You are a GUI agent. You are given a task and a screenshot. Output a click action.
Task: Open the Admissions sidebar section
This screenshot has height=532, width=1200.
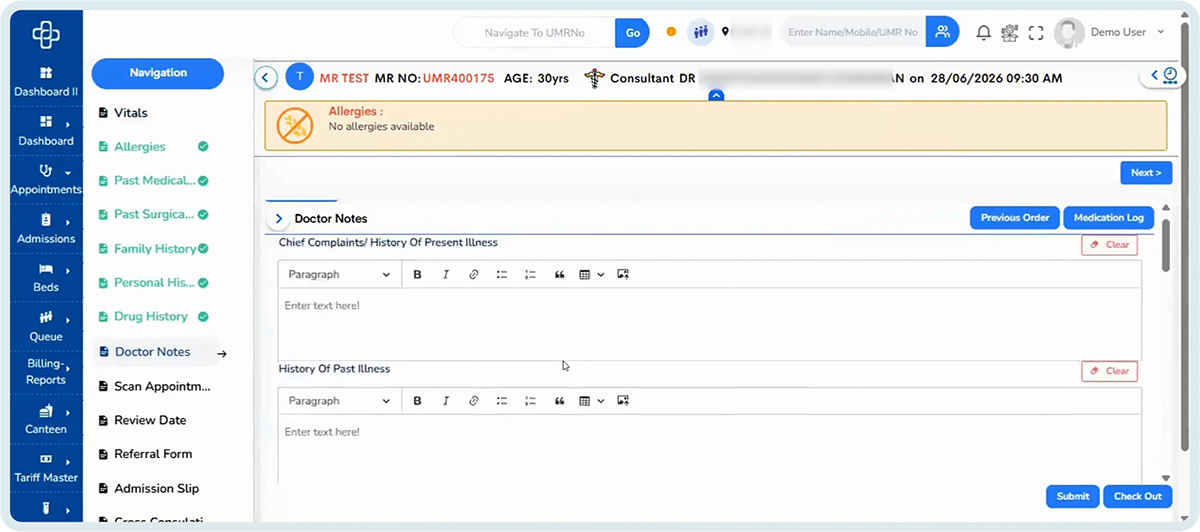(46, 229)
